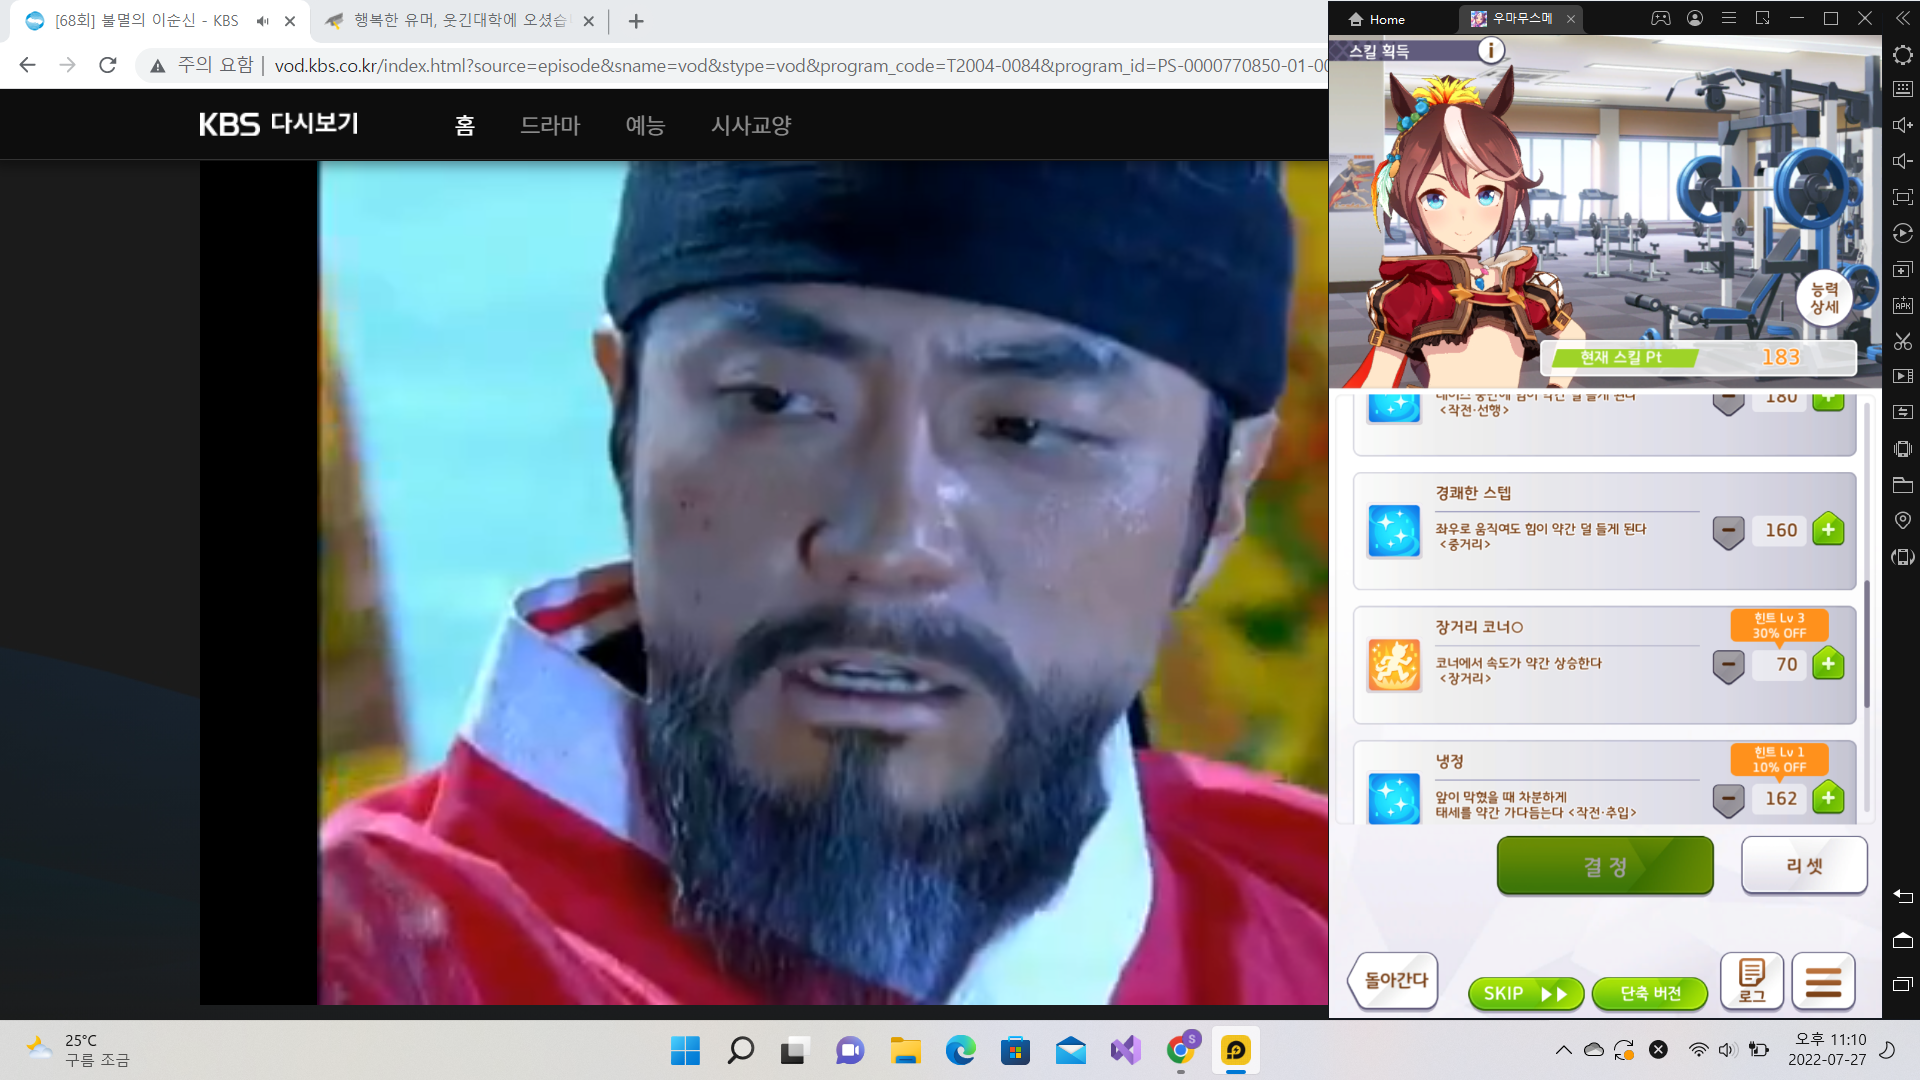
Task: Click the emulator screenshot scissors icon
Action: click(x=1902, y=341)
